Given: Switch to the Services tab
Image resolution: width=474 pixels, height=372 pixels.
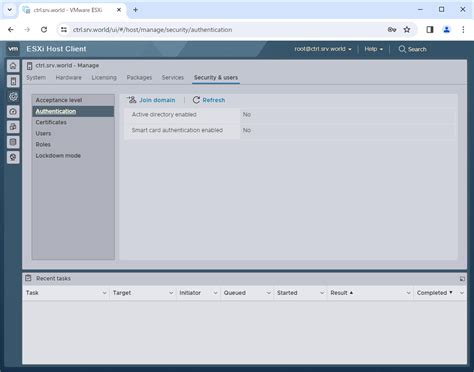Looking at the screenshot, I should pos(173,77).
